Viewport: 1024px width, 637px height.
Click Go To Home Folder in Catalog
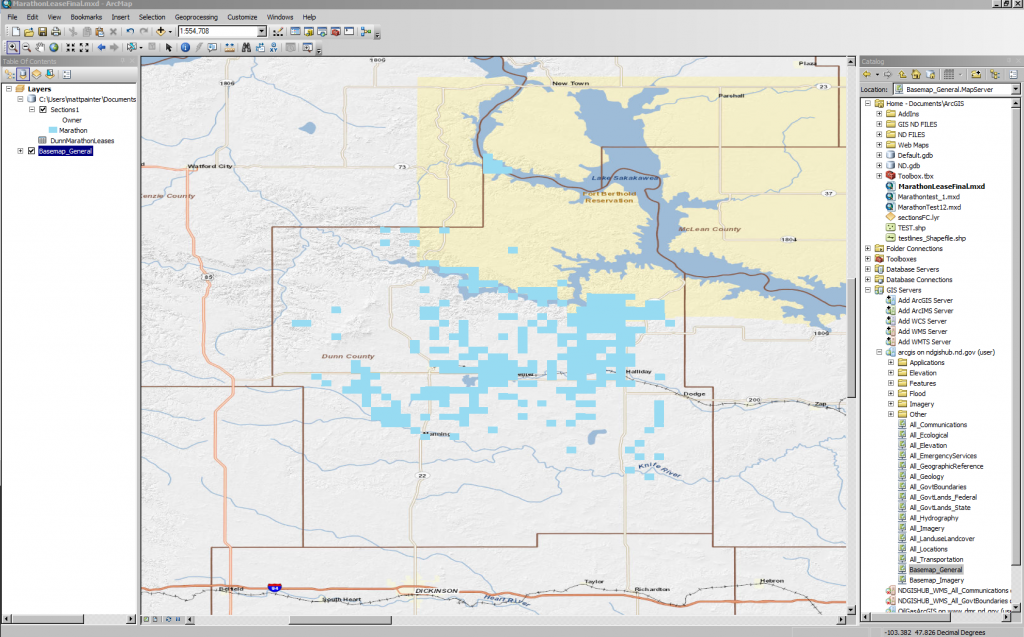coord(915,74)
